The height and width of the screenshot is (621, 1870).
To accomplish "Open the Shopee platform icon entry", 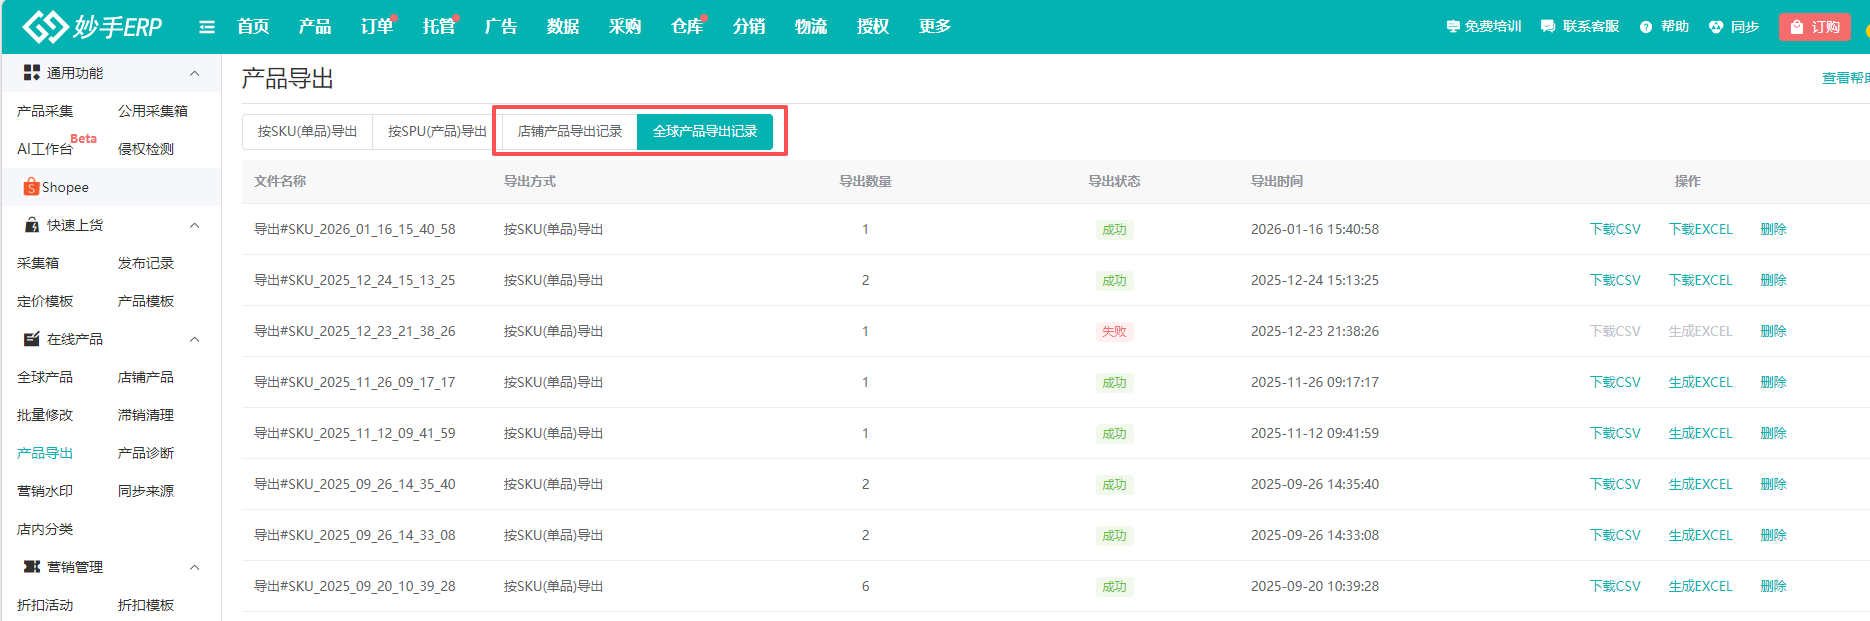I will tap(32, 187).
